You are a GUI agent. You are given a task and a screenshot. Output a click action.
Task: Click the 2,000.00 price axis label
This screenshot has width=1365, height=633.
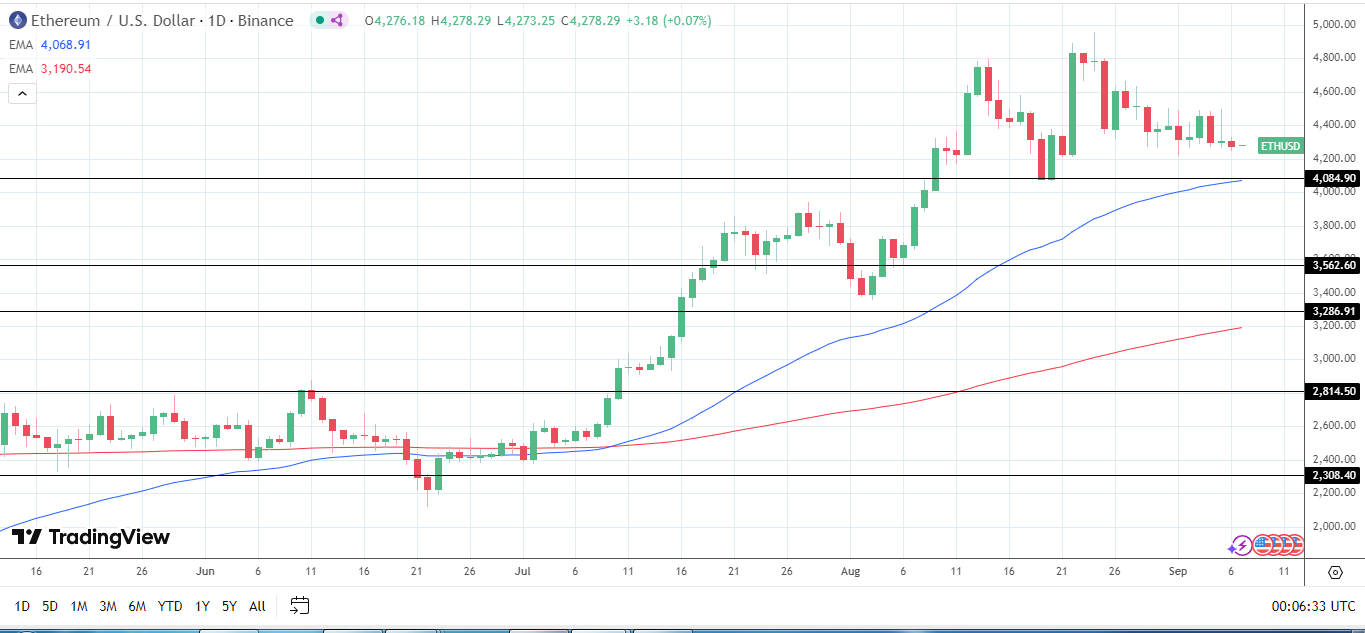click(x=1334, y=526)
